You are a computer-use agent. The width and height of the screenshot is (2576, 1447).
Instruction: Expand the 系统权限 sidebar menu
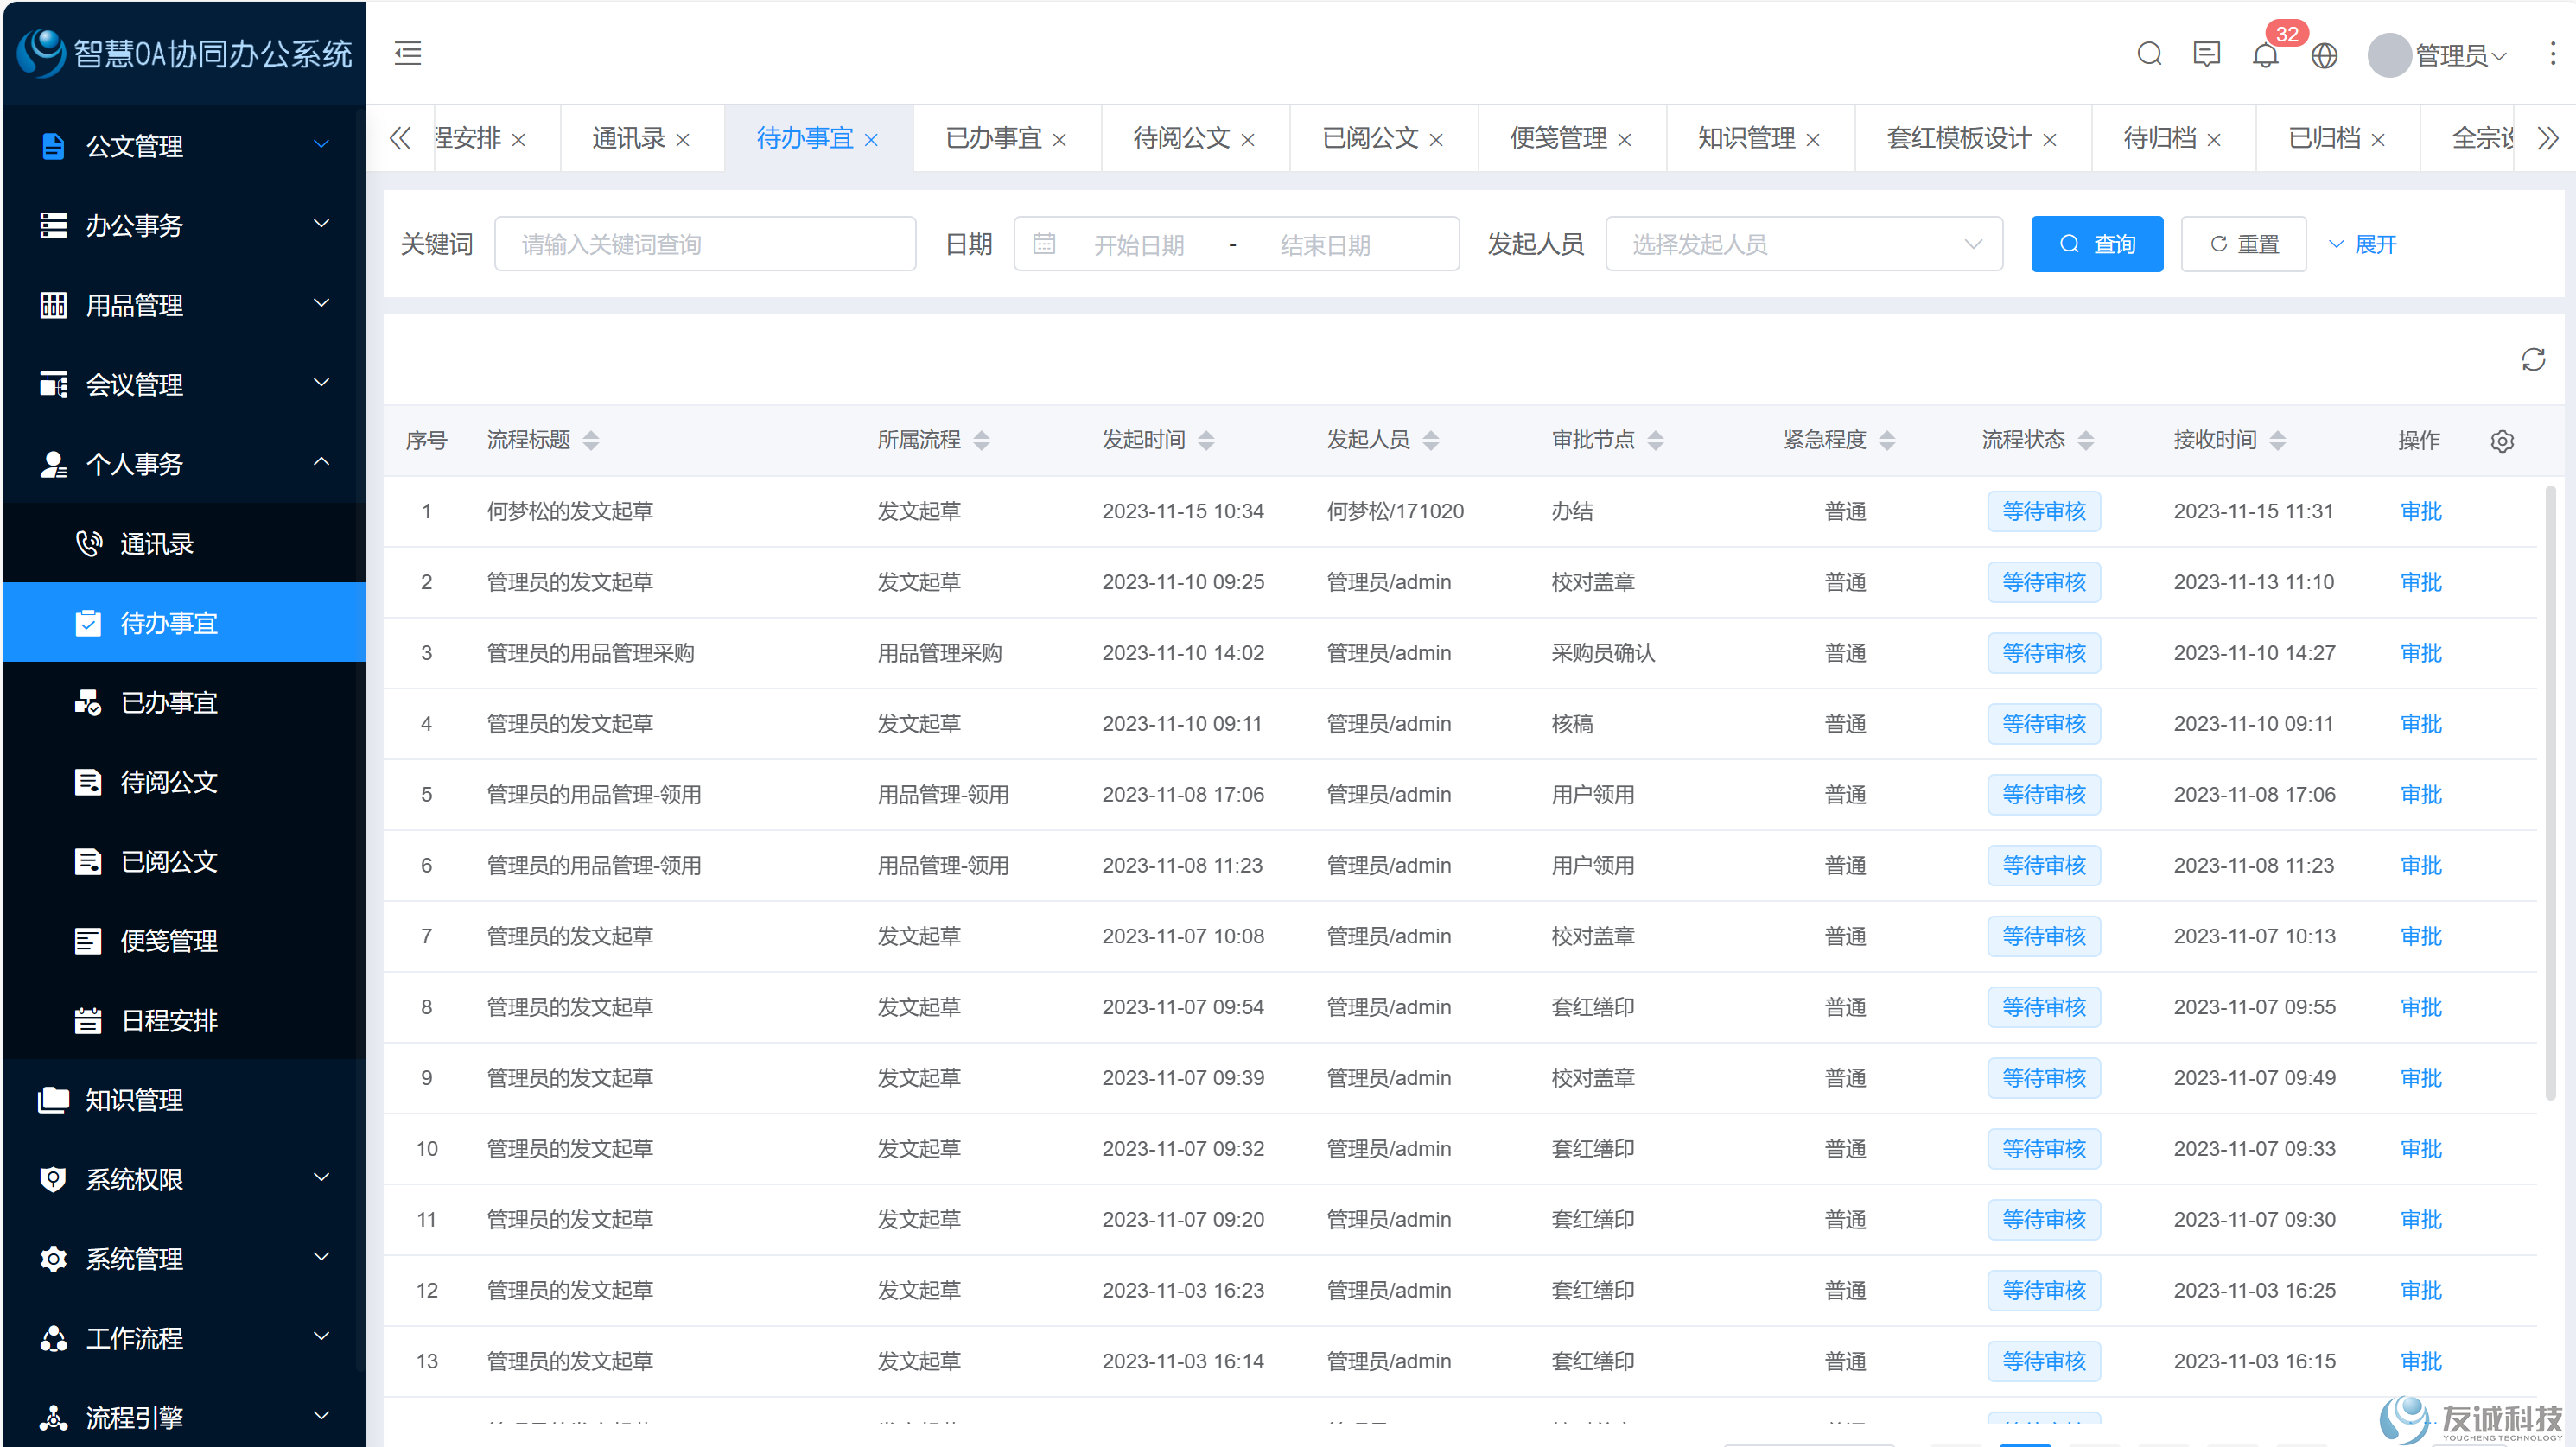pyautogui.click(x=185, y=1179)
